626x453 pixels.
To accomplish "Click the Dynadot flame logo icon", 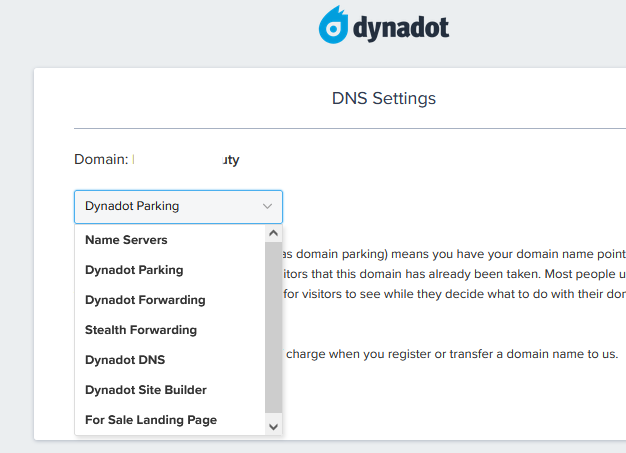I will click(333, 27).
